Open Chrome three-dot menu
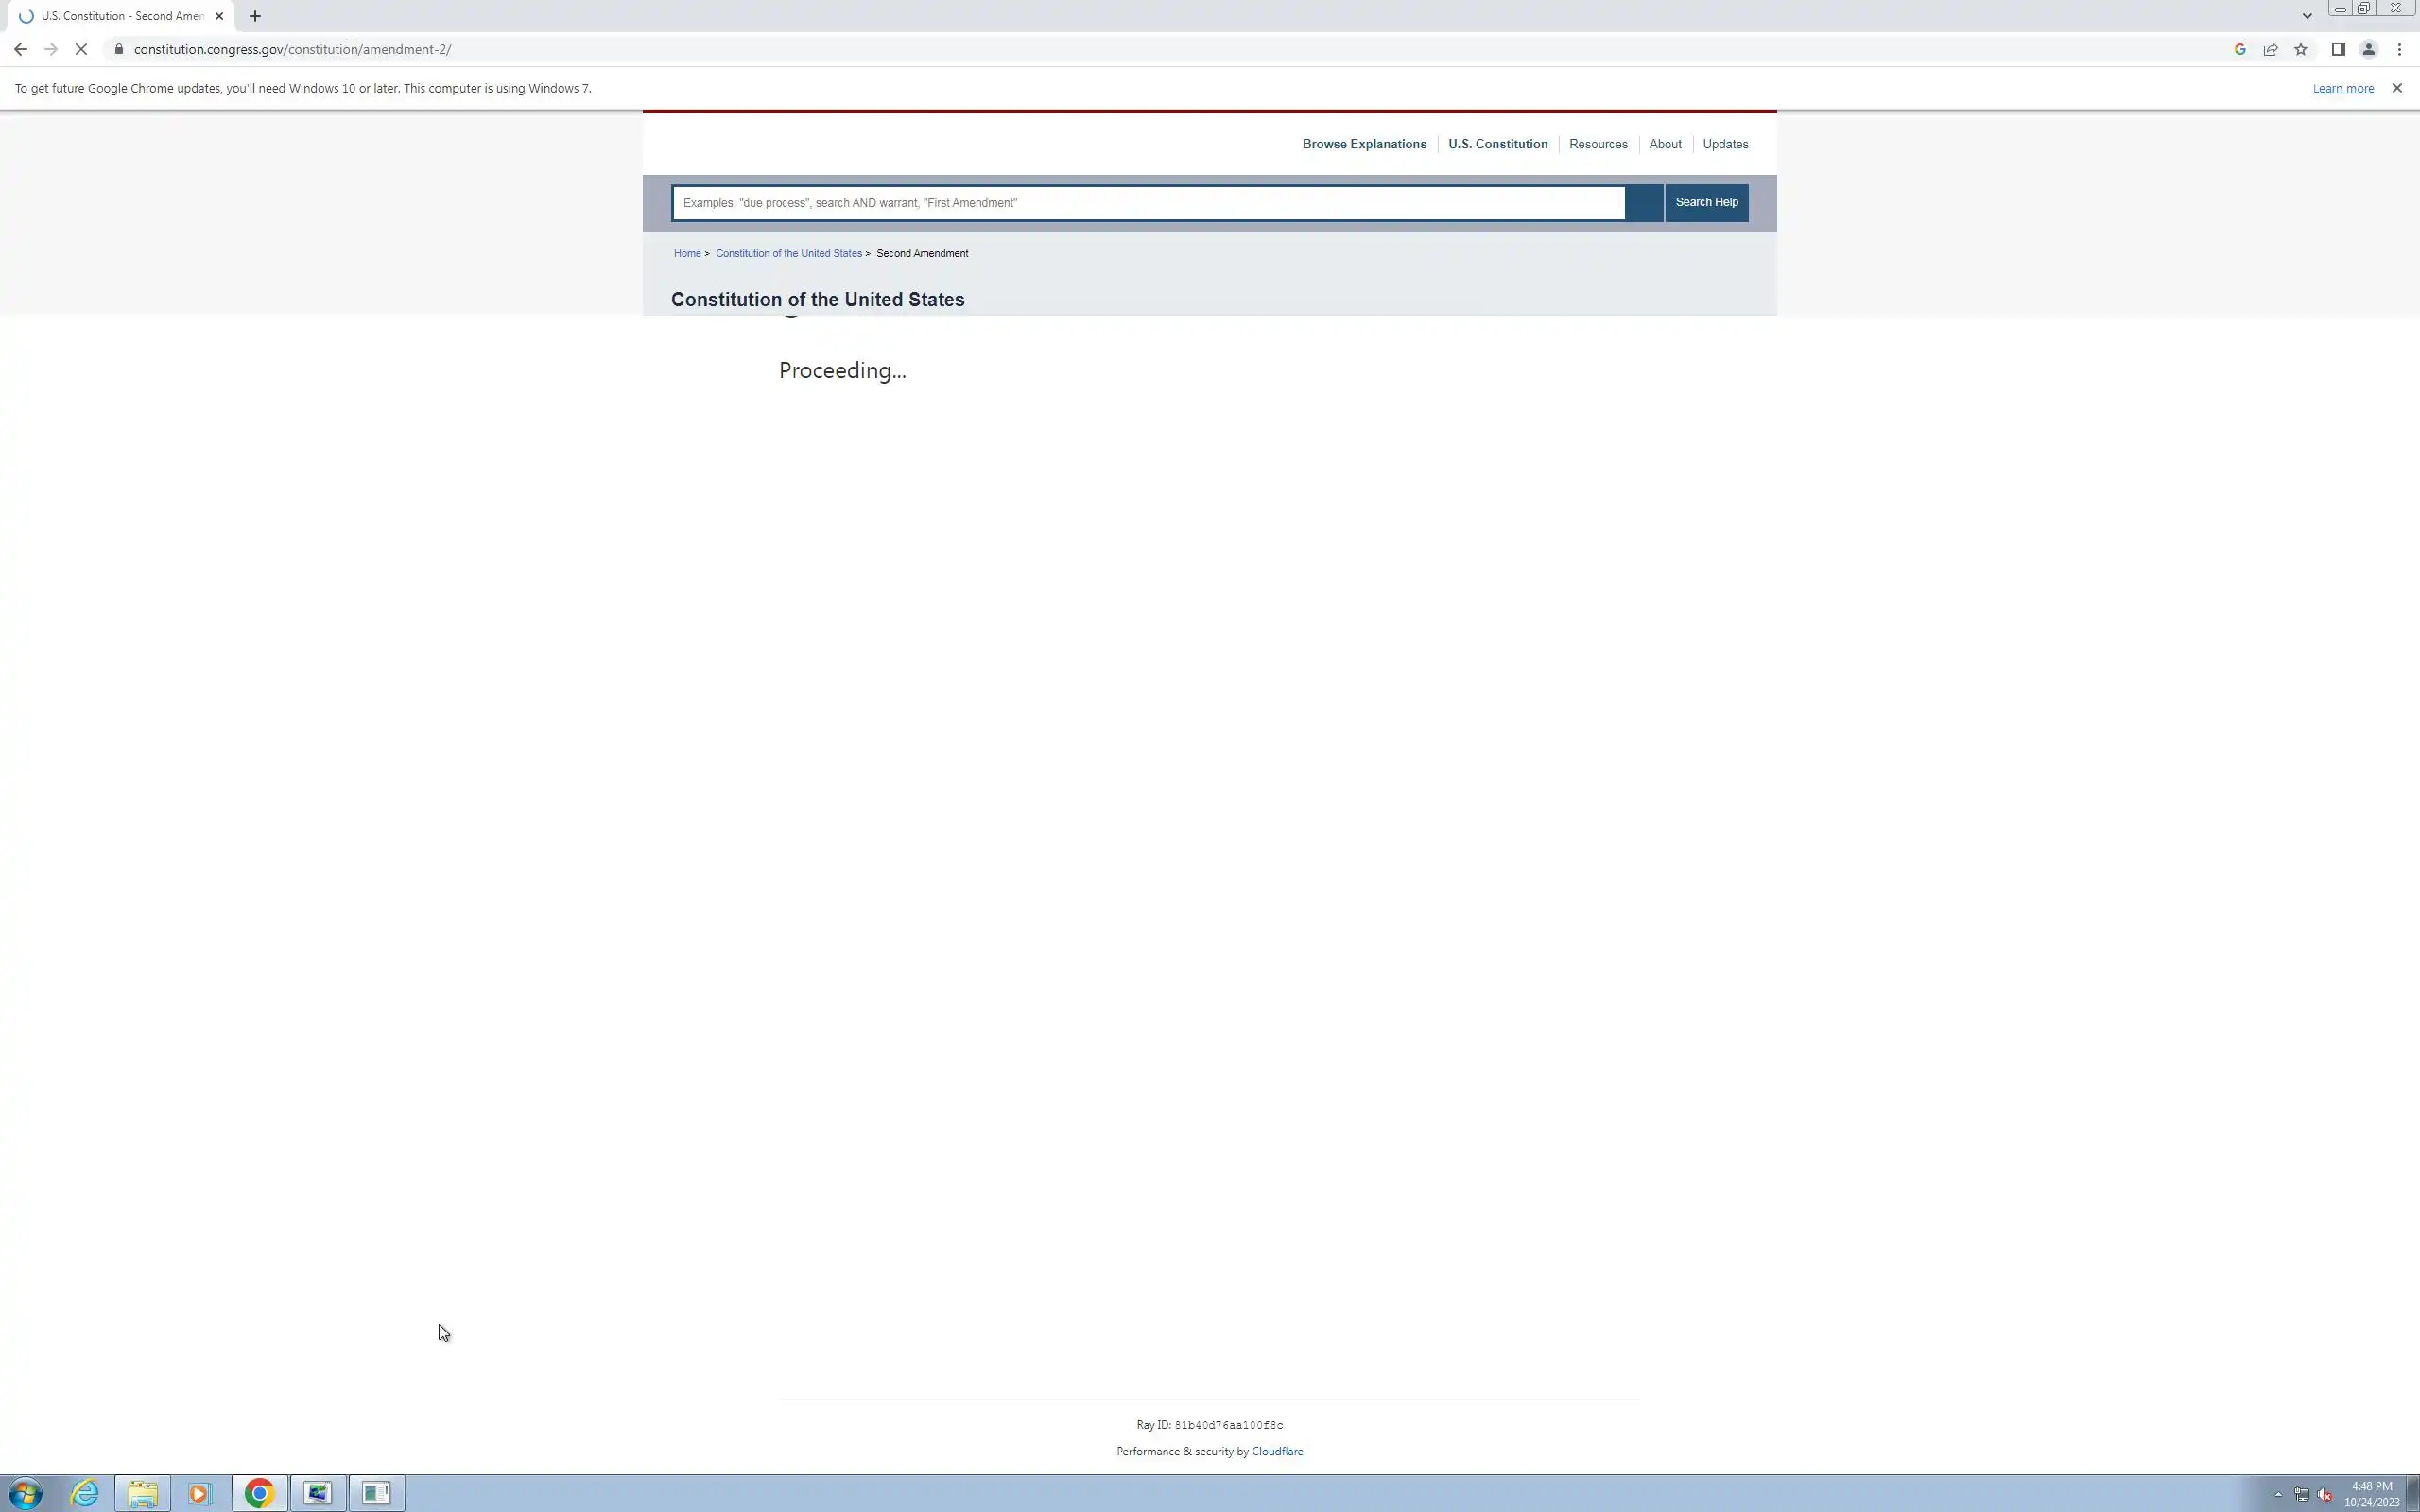This screenshot has height=1512, width=2420. point(2399,49)
